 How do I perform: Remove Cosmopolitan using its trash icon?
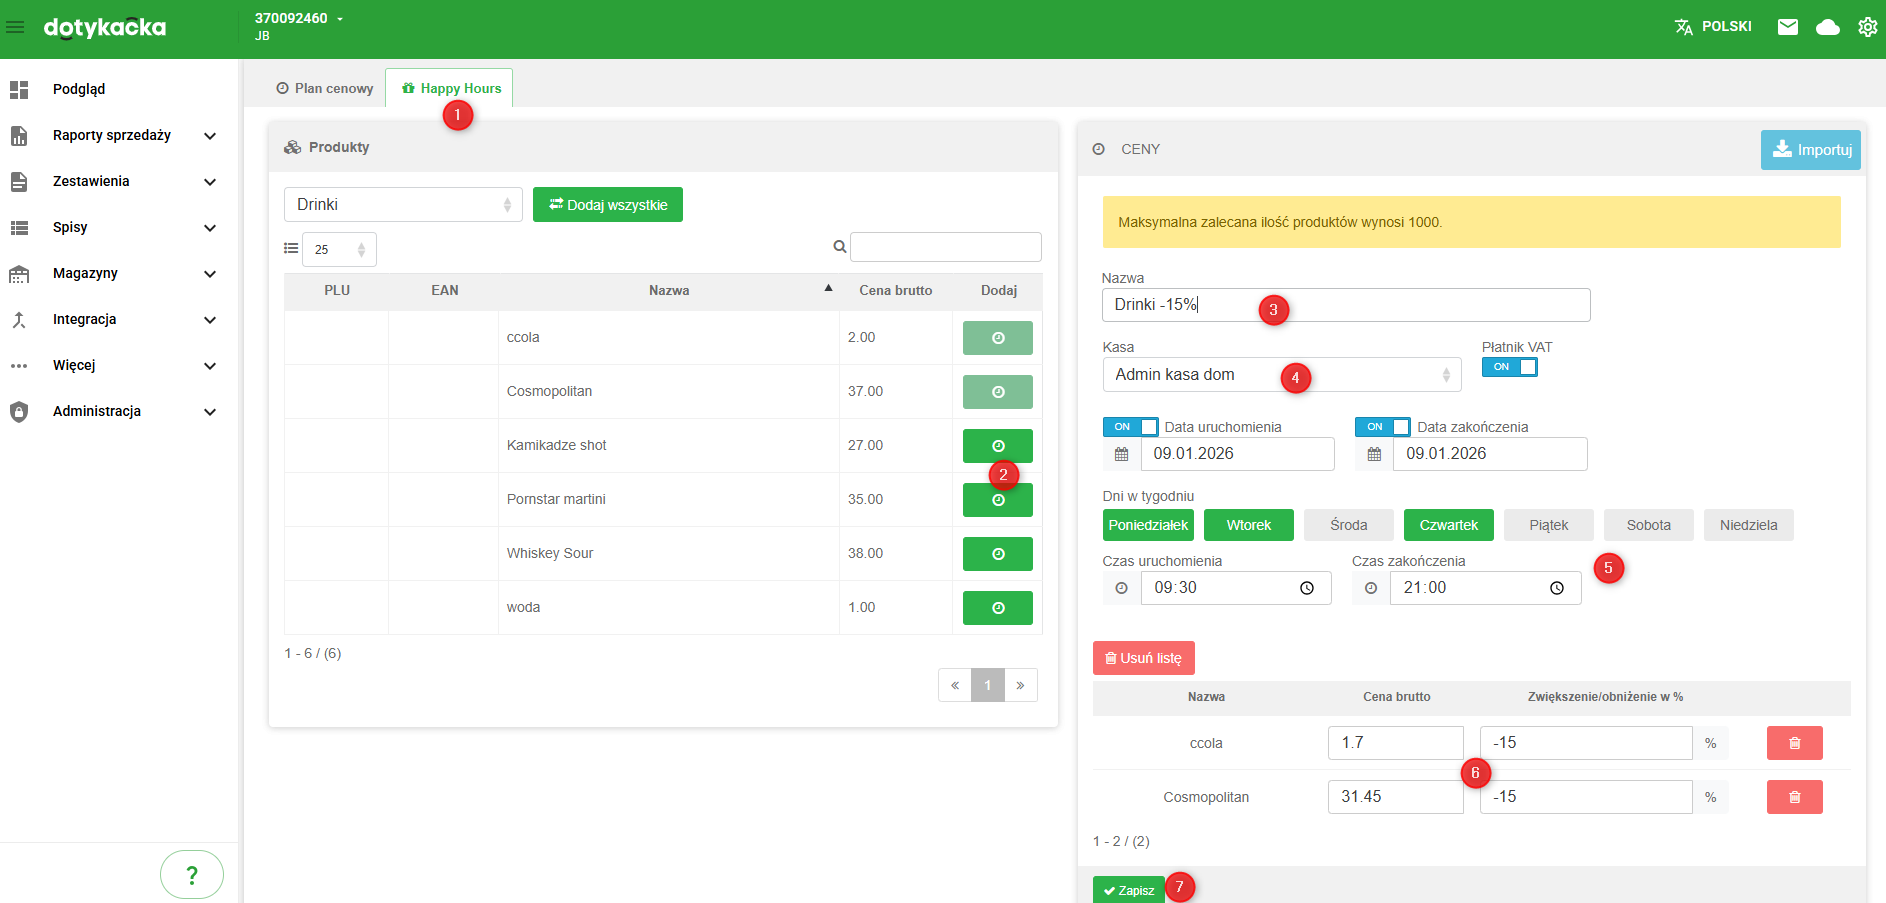[1794, 797]
